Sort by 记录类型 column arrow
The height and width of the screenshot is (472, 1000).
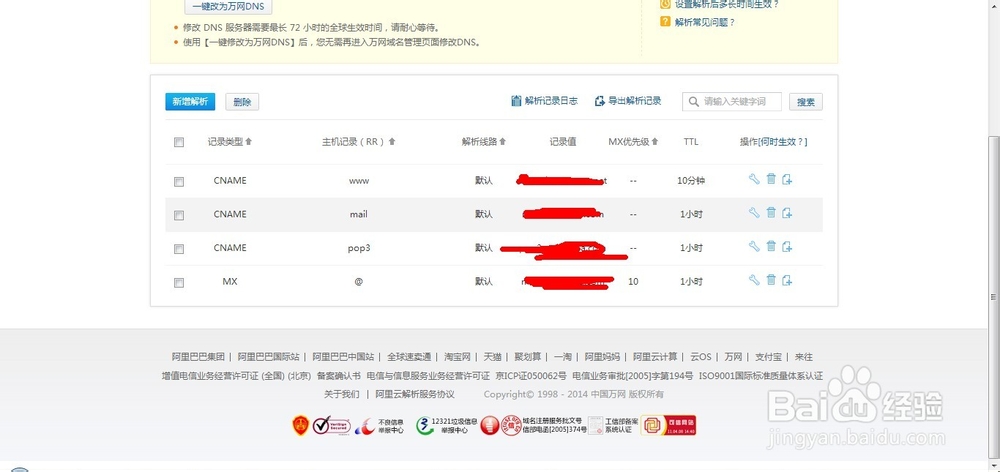[x=249, y=142]
